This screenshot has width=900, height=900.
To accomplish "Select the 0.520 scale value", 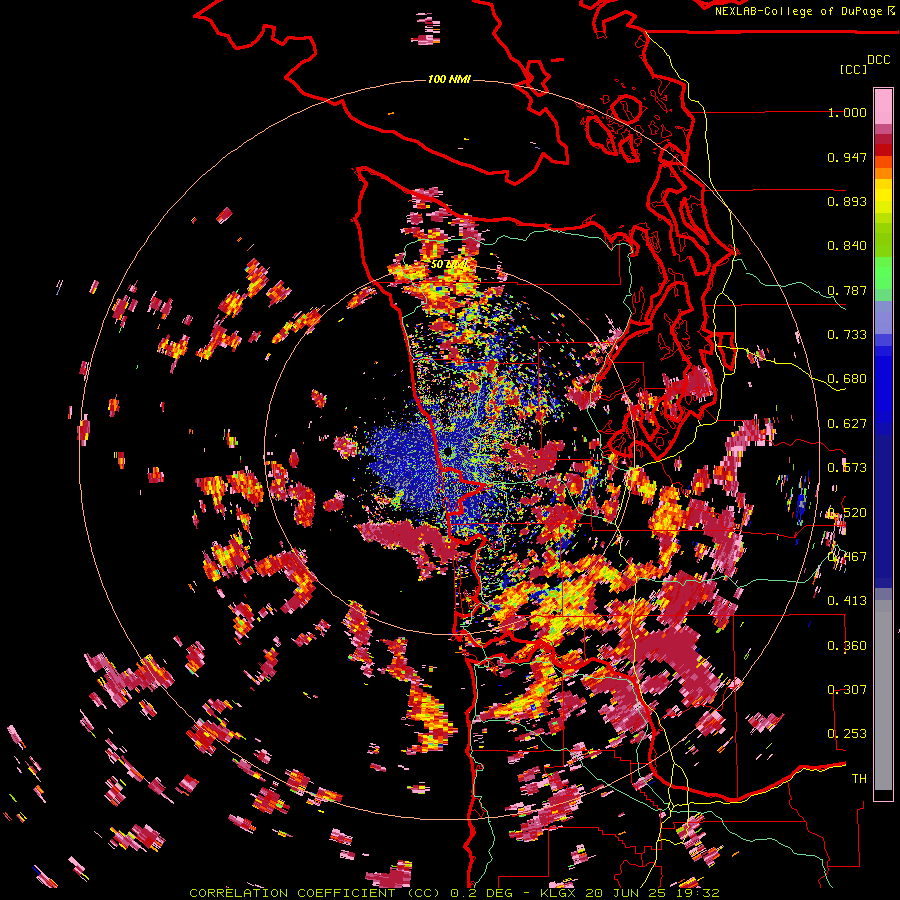I will coord(847,512).
